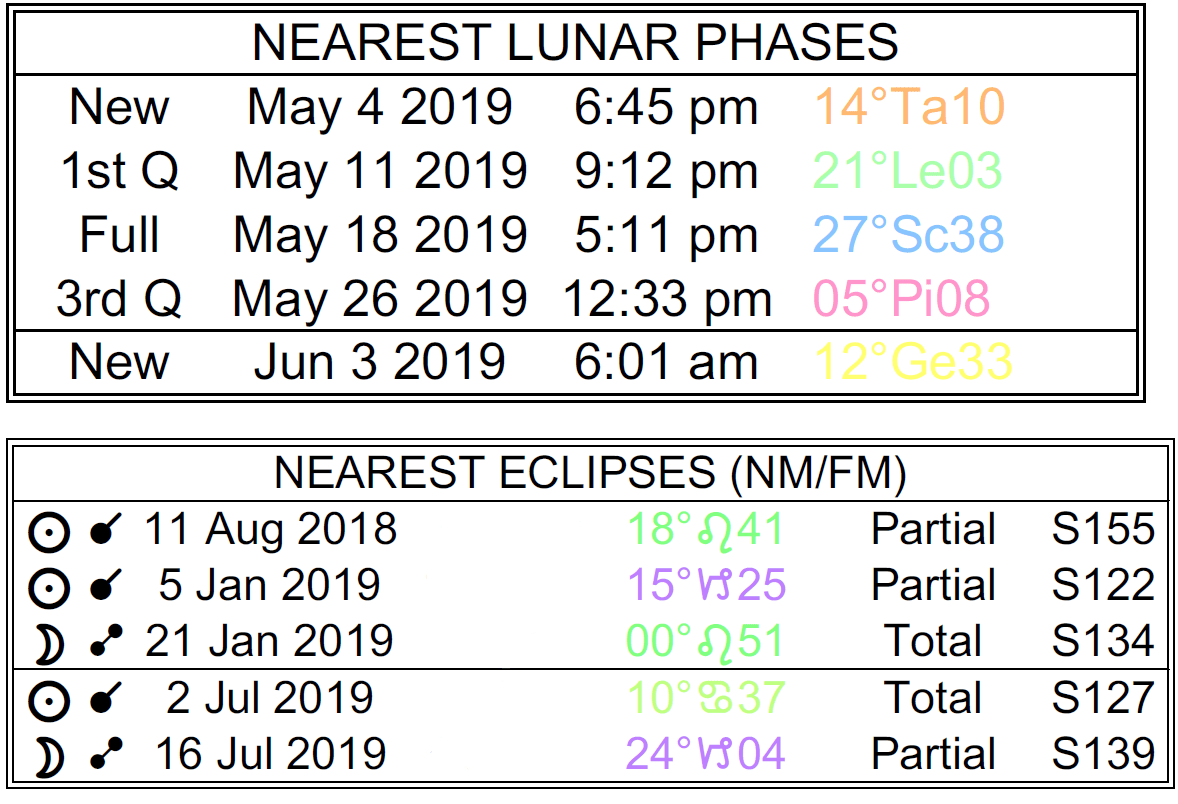Click the conjunction glyph in the 2 Jul 2019 row
Image resolution: width=1178 pixels, height=804 pixels.
tap(103, 699)
